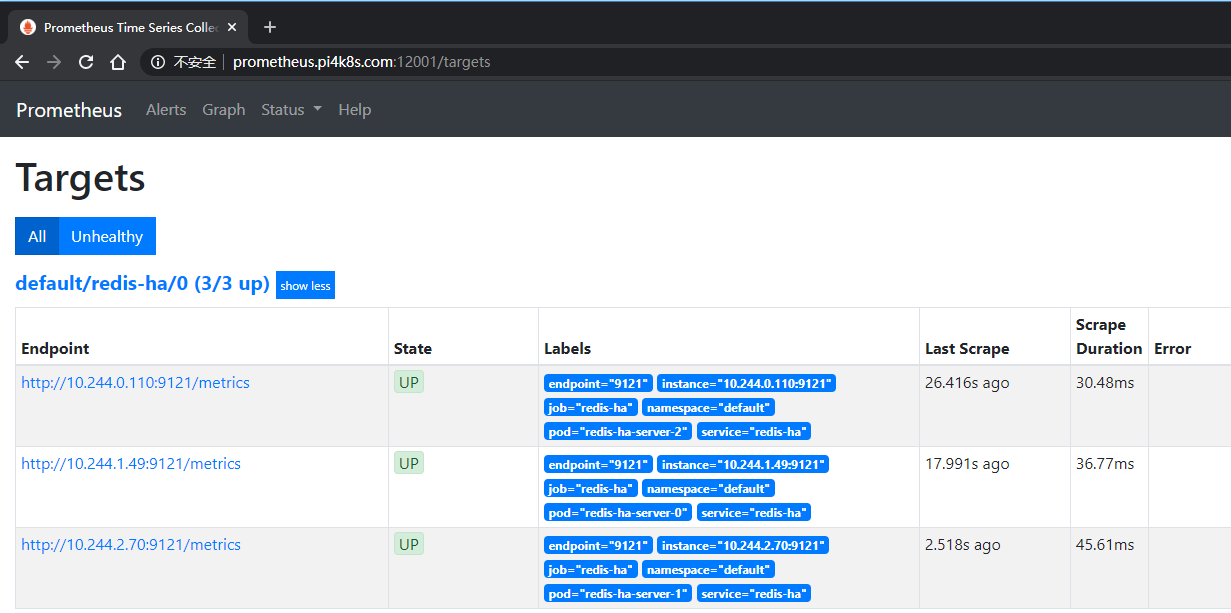Image resolution: width=1231 pixels, height=613 pixels.
Task: Click the 36.77ms scrape duration
Action: tap(1105, 463)
